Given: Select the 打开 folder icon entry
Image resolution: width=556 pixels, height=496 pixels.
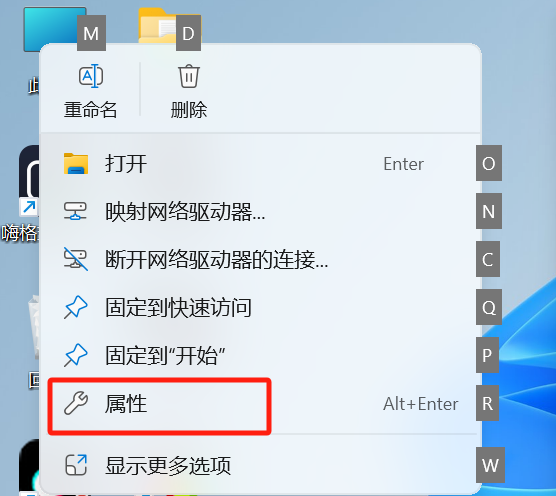Looking at the screenshot, I should [x=76, y=163].
